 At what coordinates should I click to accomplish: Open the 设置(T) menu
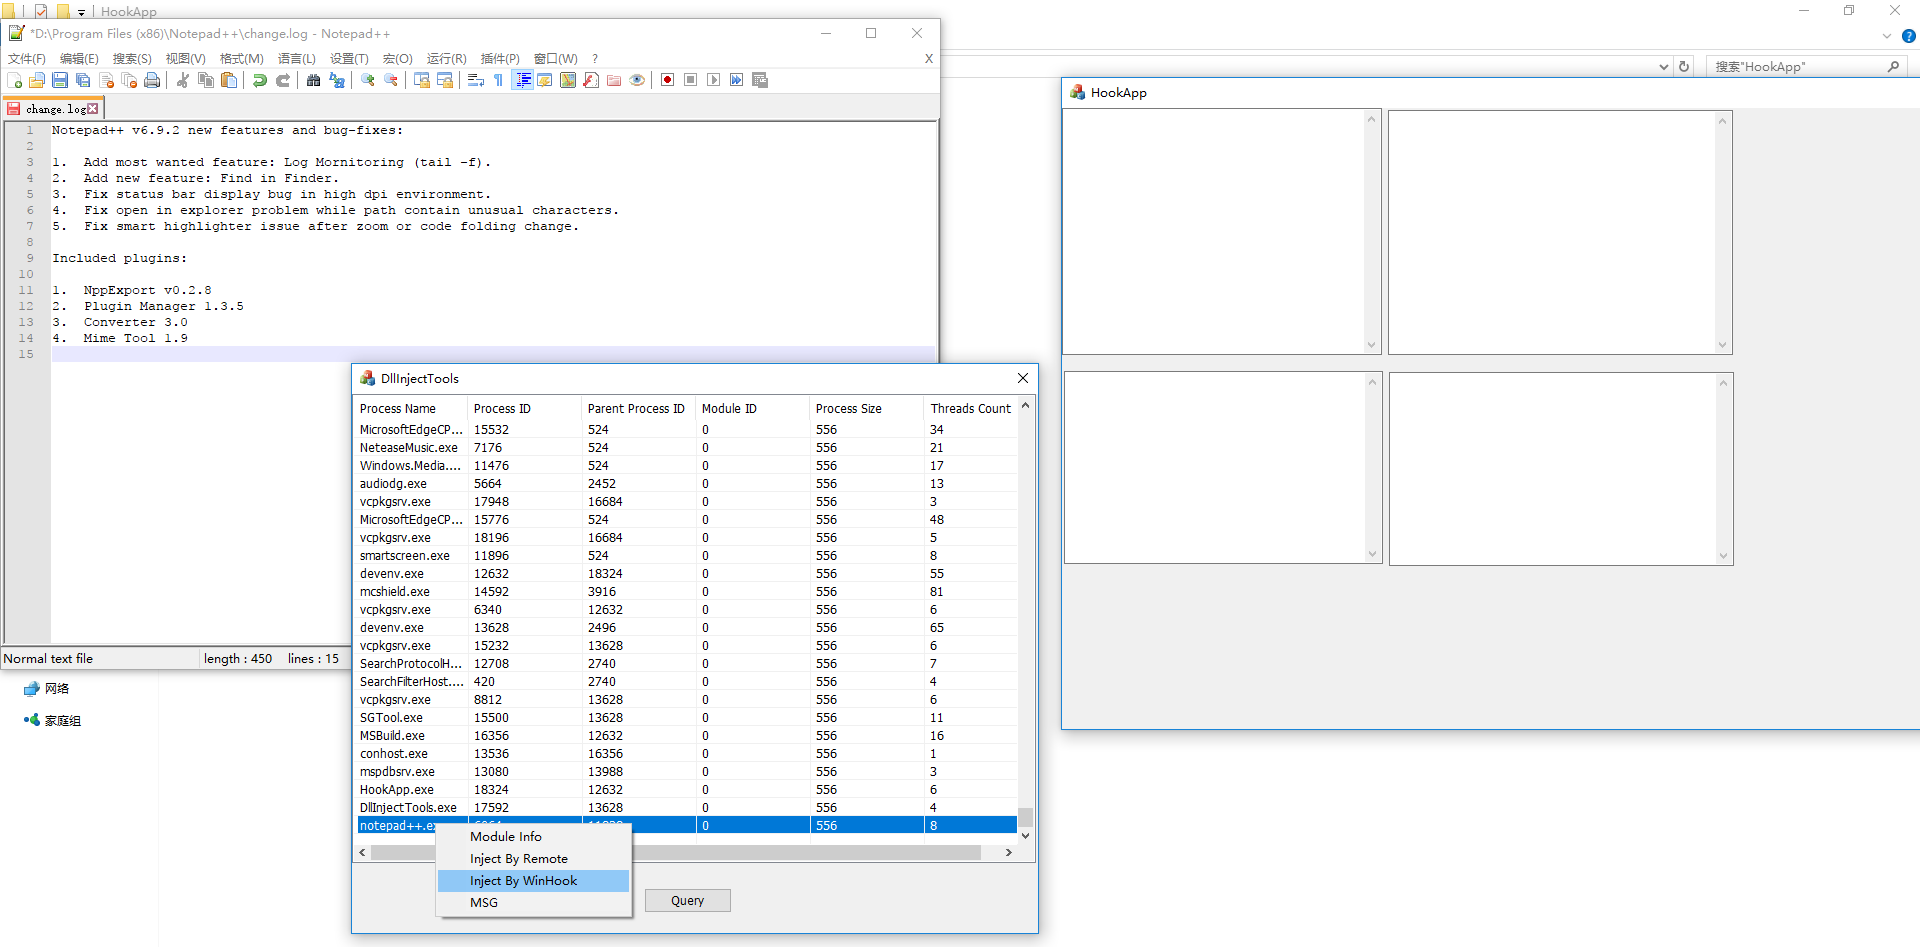click(x=349, y=59)
